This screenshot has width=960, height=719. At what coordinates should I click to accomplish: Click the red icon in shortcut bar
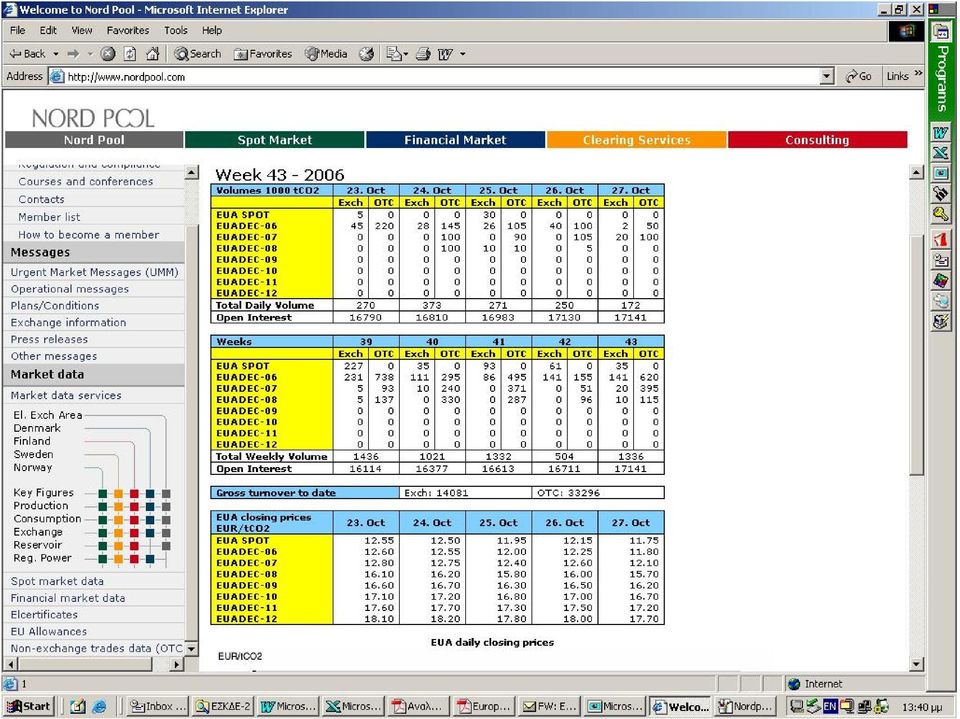tap(940, 239)
